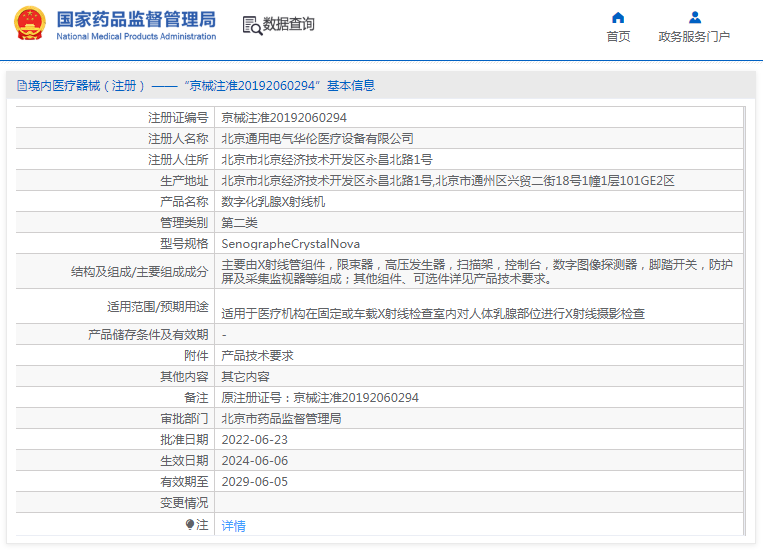Select model SenographeCrystalNova
The image size is (763, 552).
click(x=291, y=243)
